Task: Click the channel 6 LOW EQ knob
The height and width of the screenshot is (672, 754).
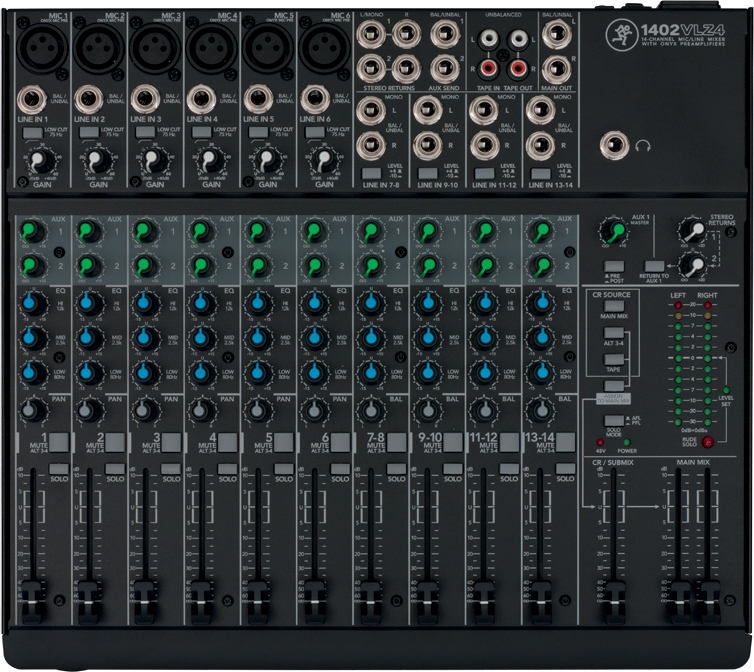Action: 314,374
